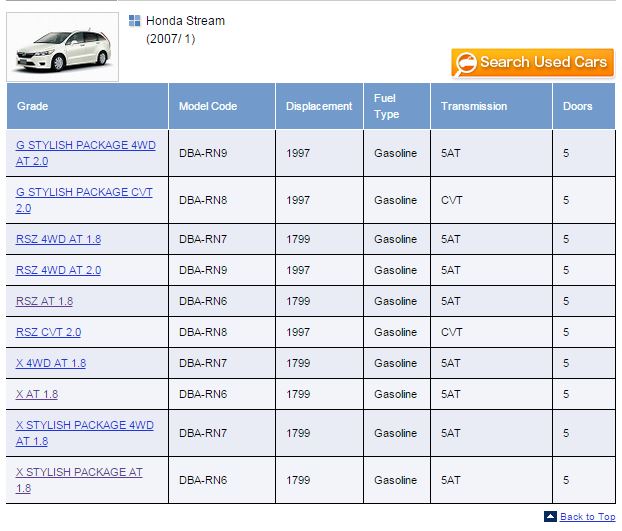Open the RSZ 4WD AT 1.8 link

58,239
